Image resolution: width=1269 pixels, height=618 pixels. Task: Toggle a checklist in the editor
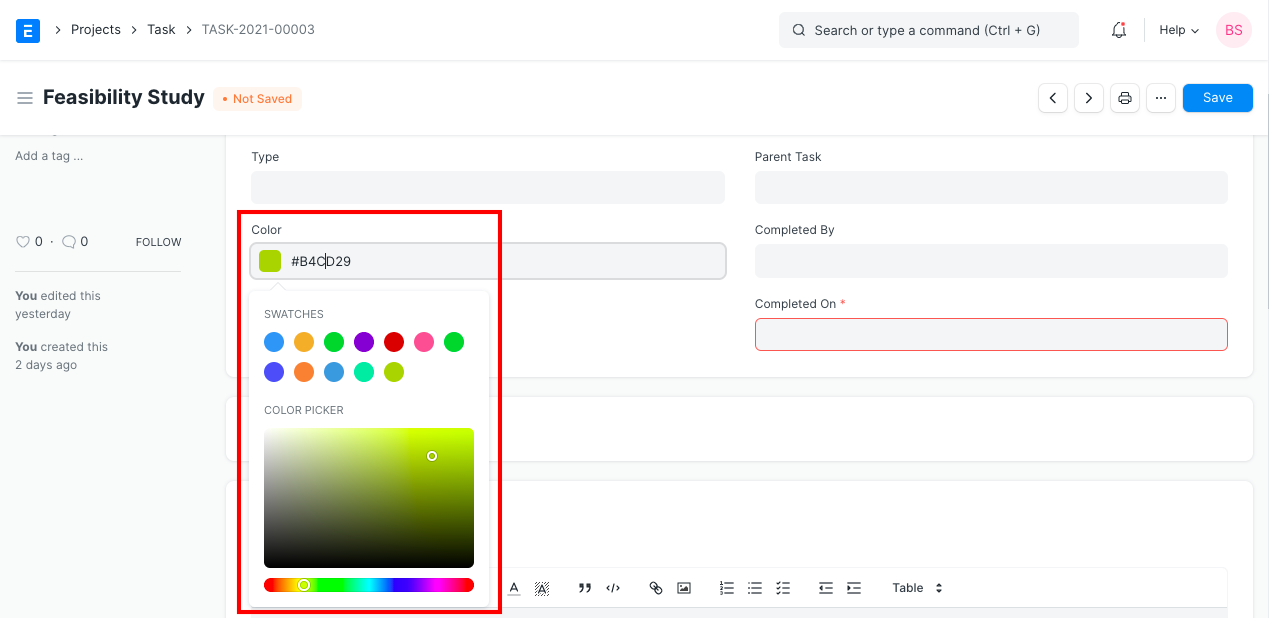coord(783,588)
